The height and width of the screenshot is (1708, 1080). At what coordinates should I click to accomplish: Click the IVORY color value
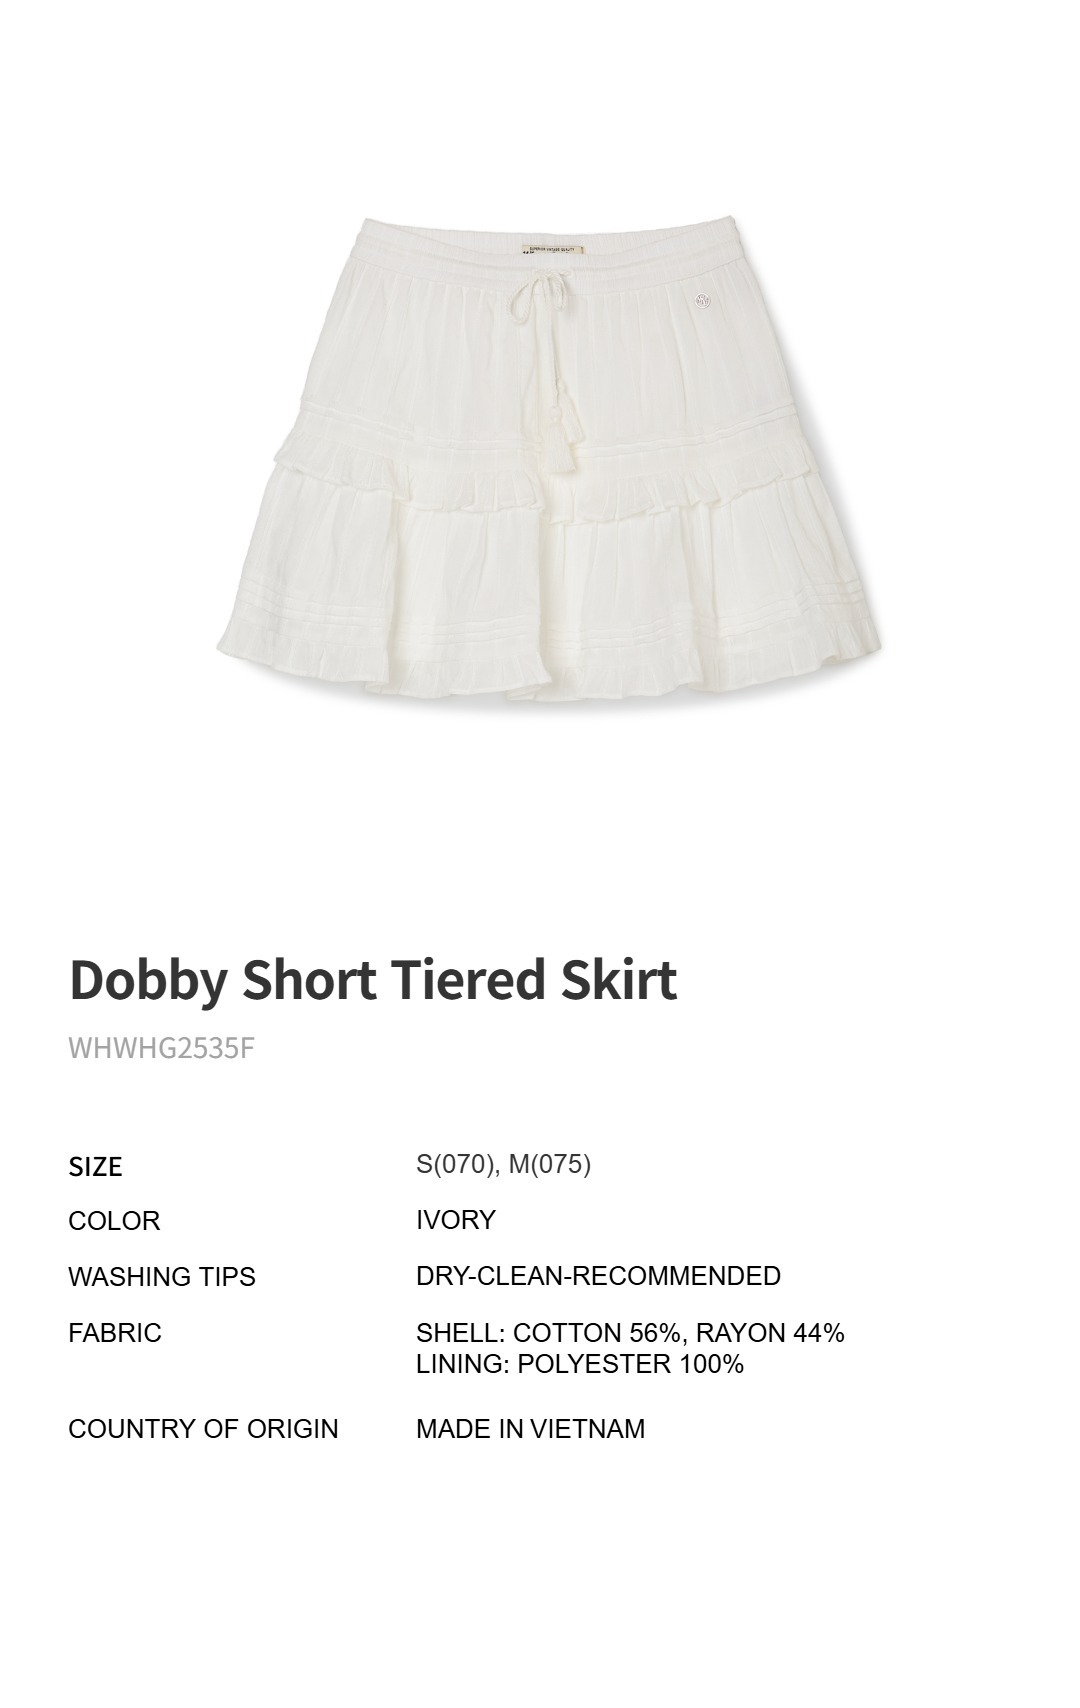point(456,1220)
